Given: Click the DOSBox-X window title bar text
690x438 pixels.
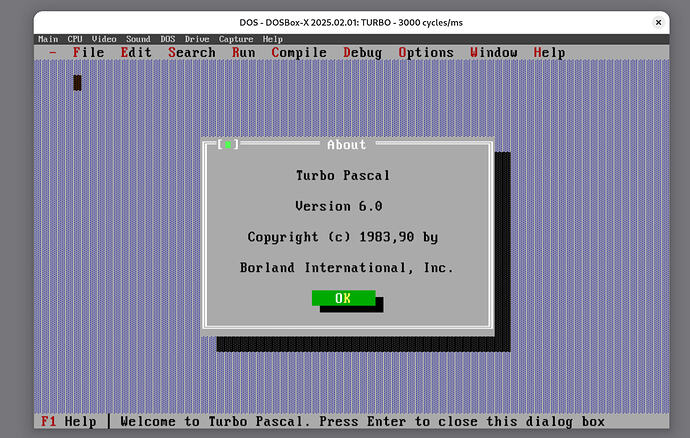Looking at the screenshot, I should tap(351, 22).
